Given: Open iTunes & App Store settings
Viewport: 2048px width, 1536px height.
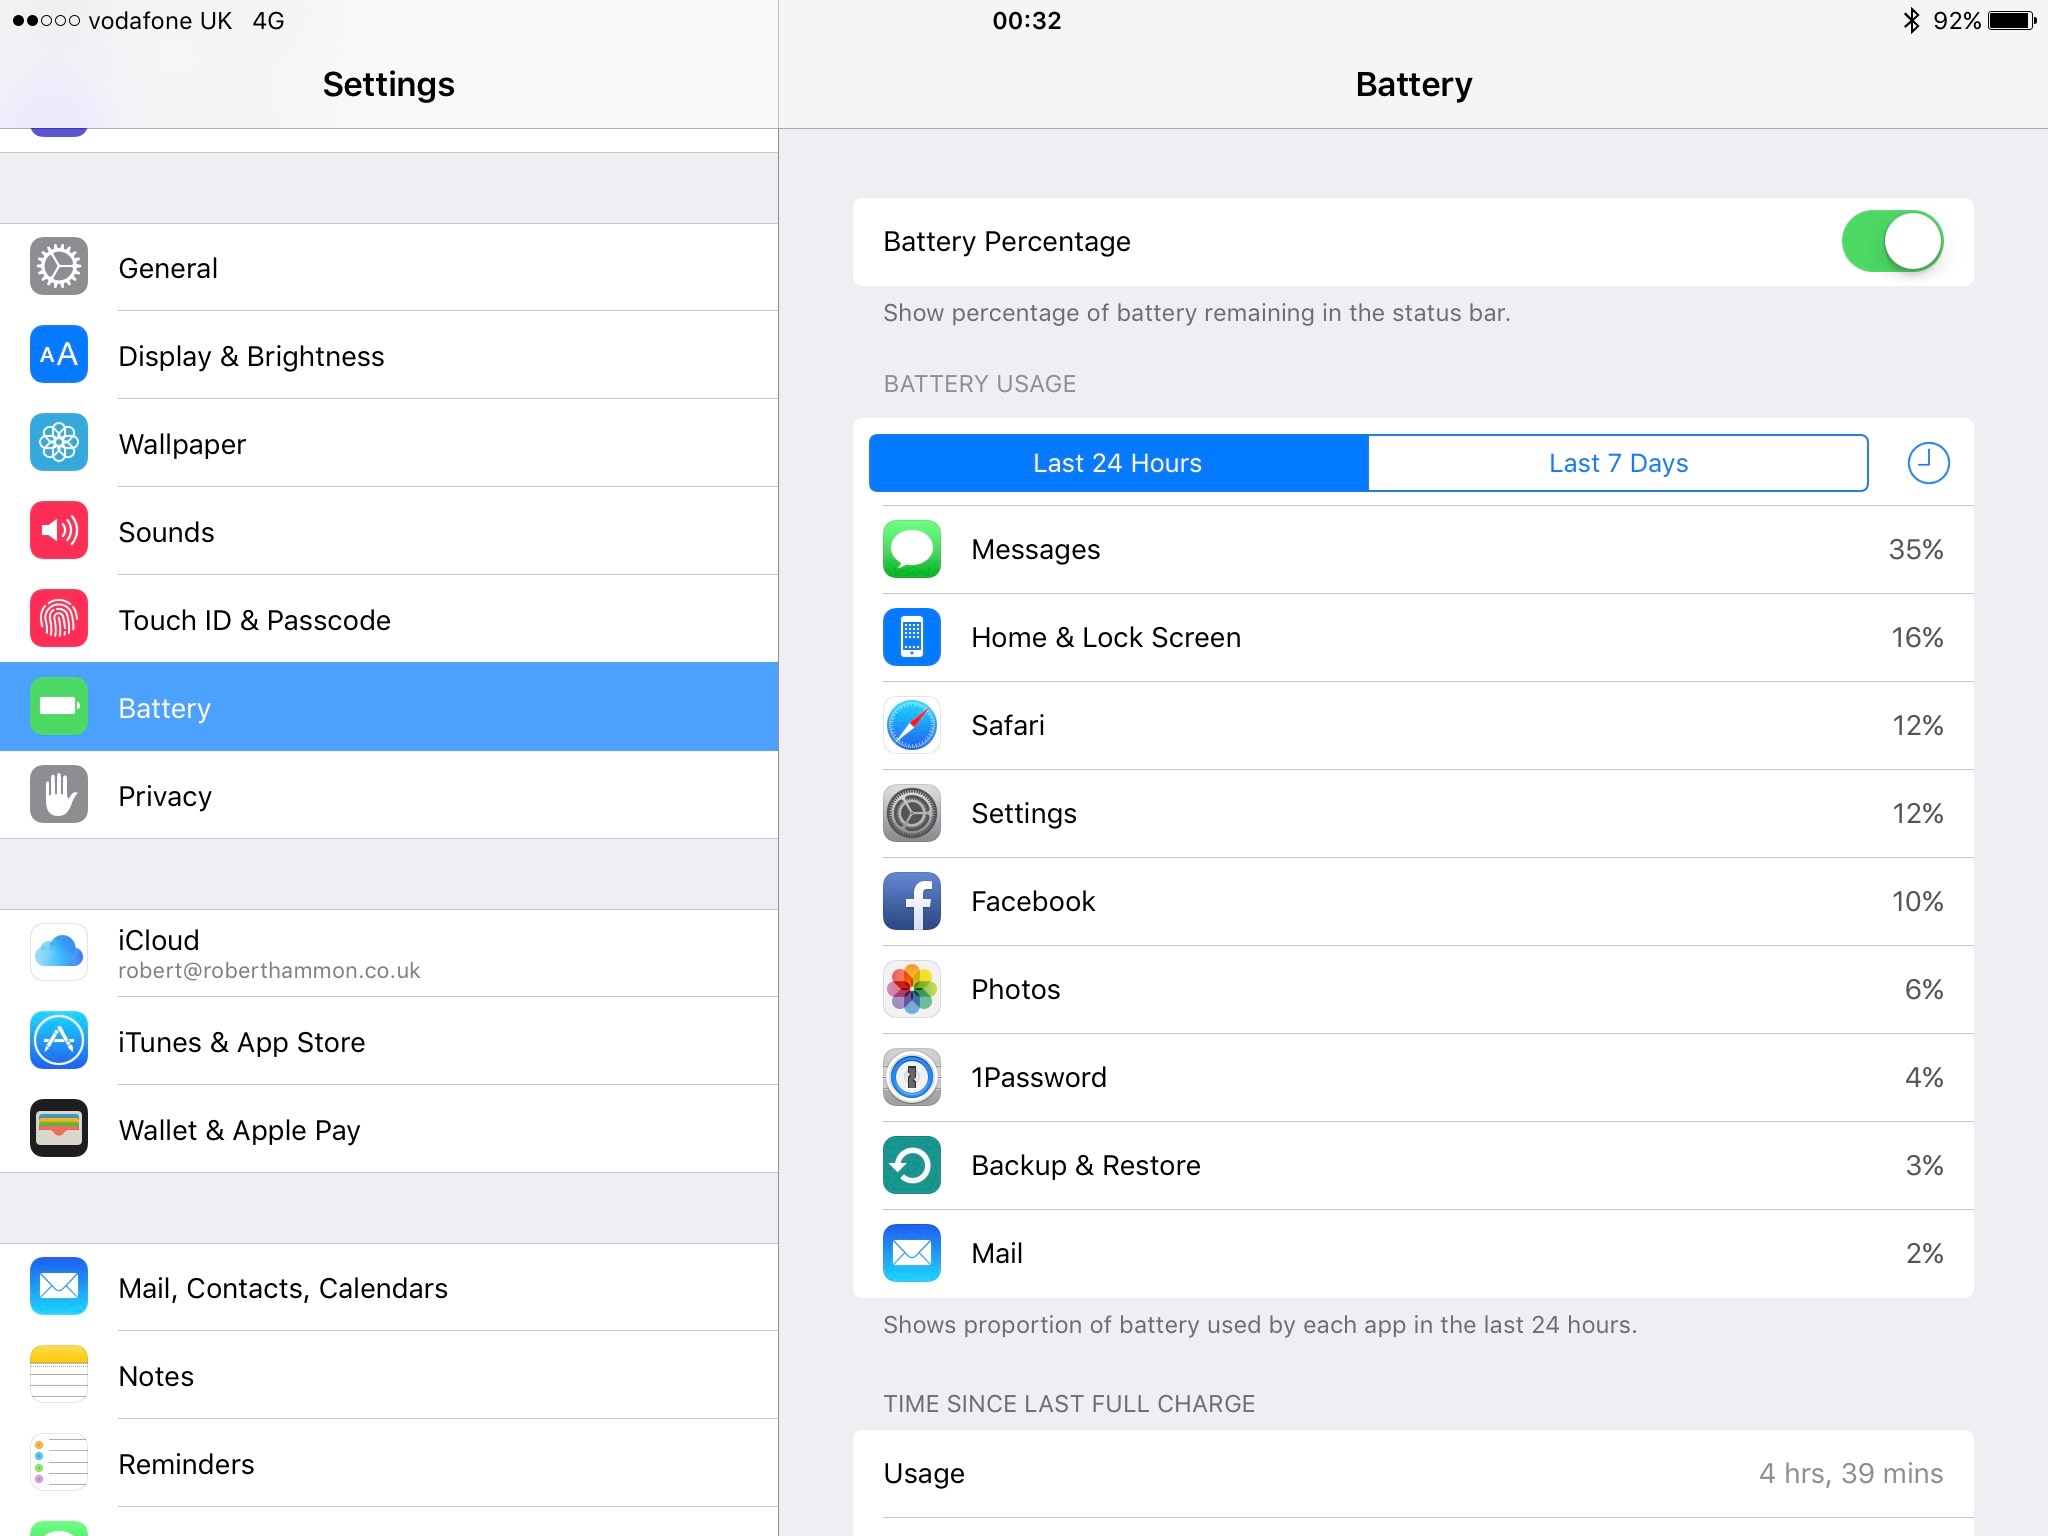Looking at the screenshot, I should (389, 1041).
